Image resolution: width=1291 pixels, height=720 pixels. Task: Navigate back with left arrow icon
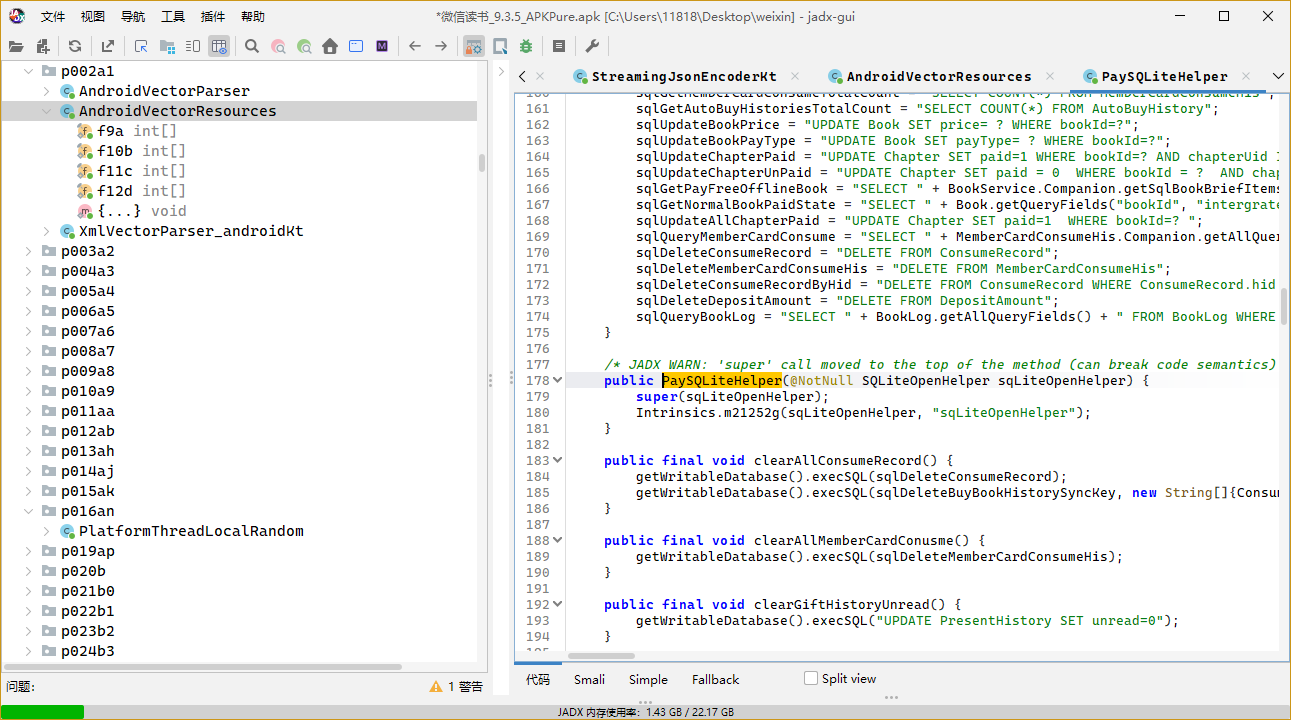click(x=414, y=46)
